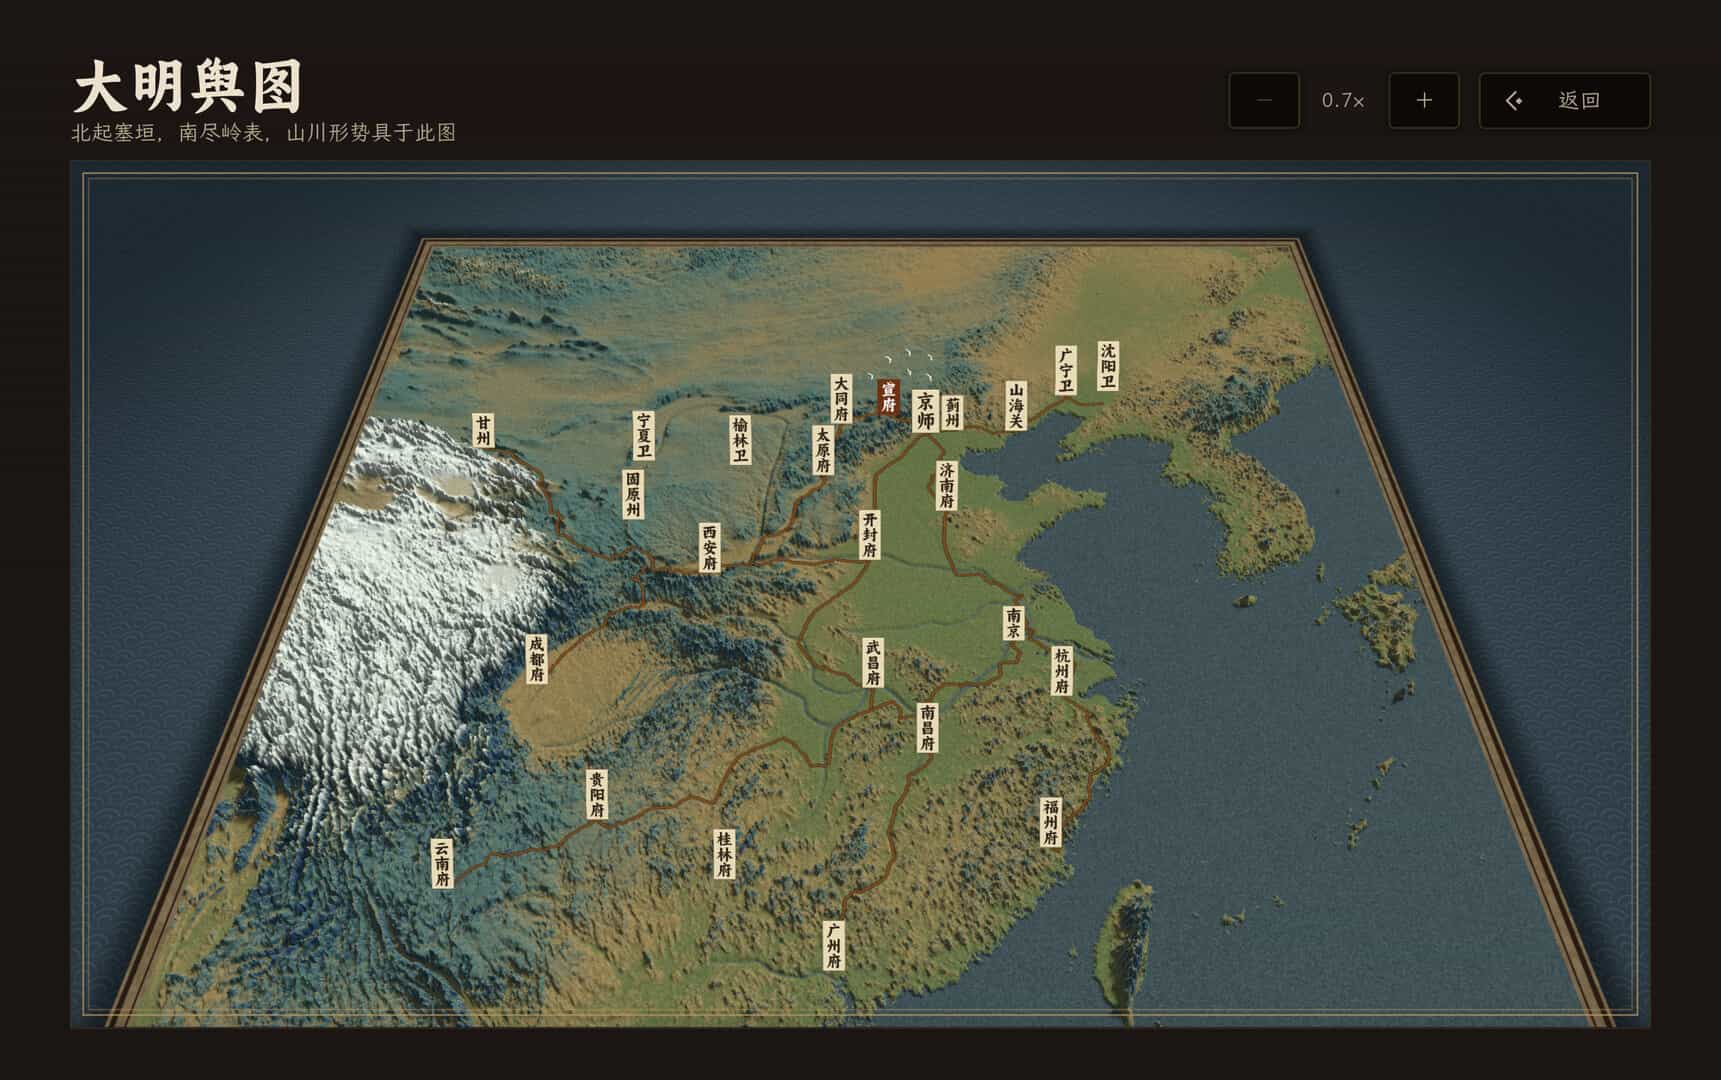Click the 杭州府 map label
1721x1080 pixels.
1062,671
